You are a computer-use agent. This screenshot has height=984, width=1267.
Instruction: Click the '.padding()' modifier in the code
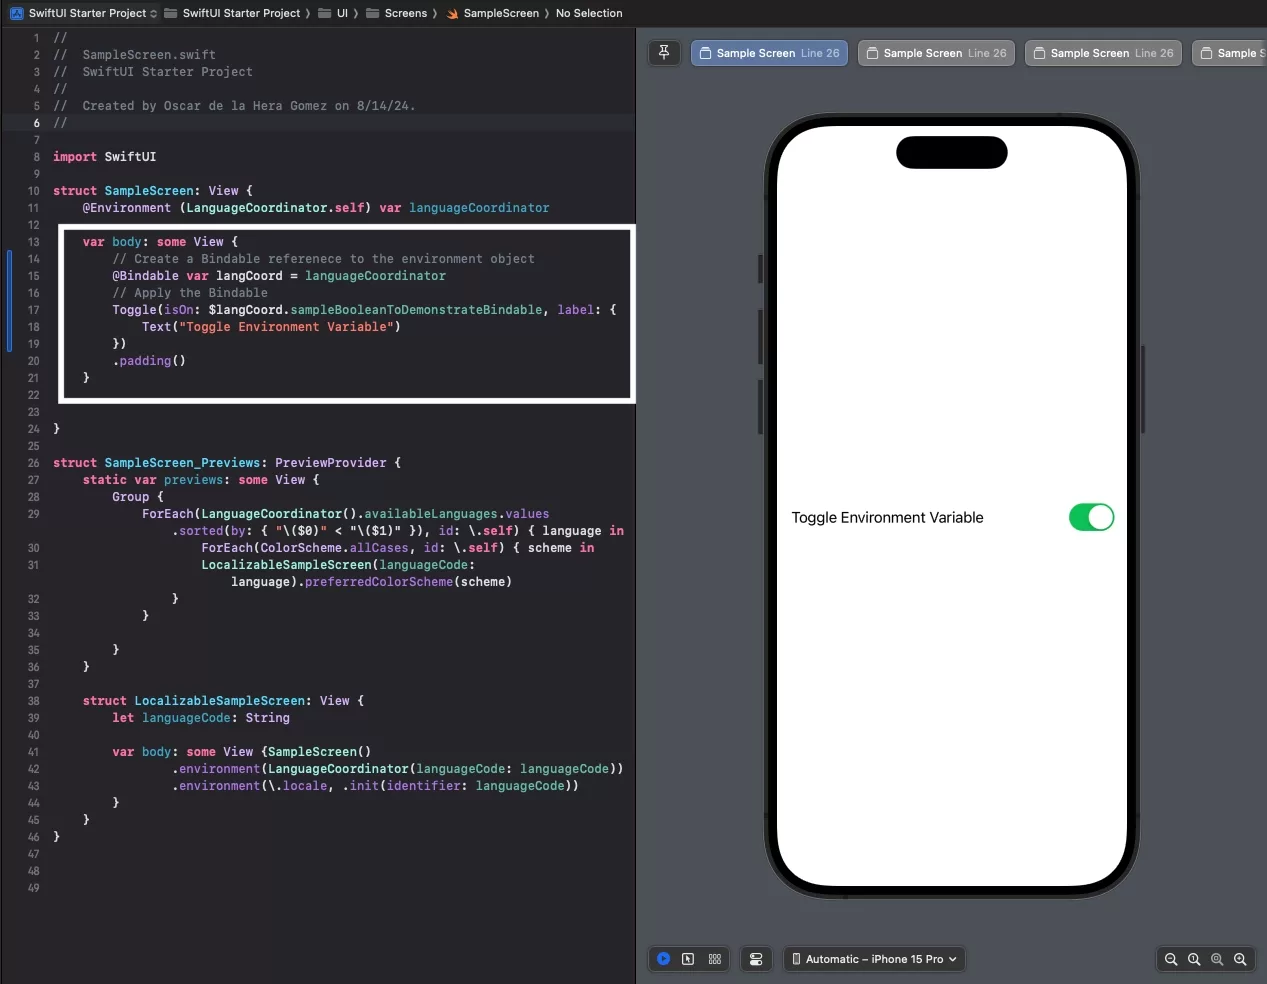[149, 361]
